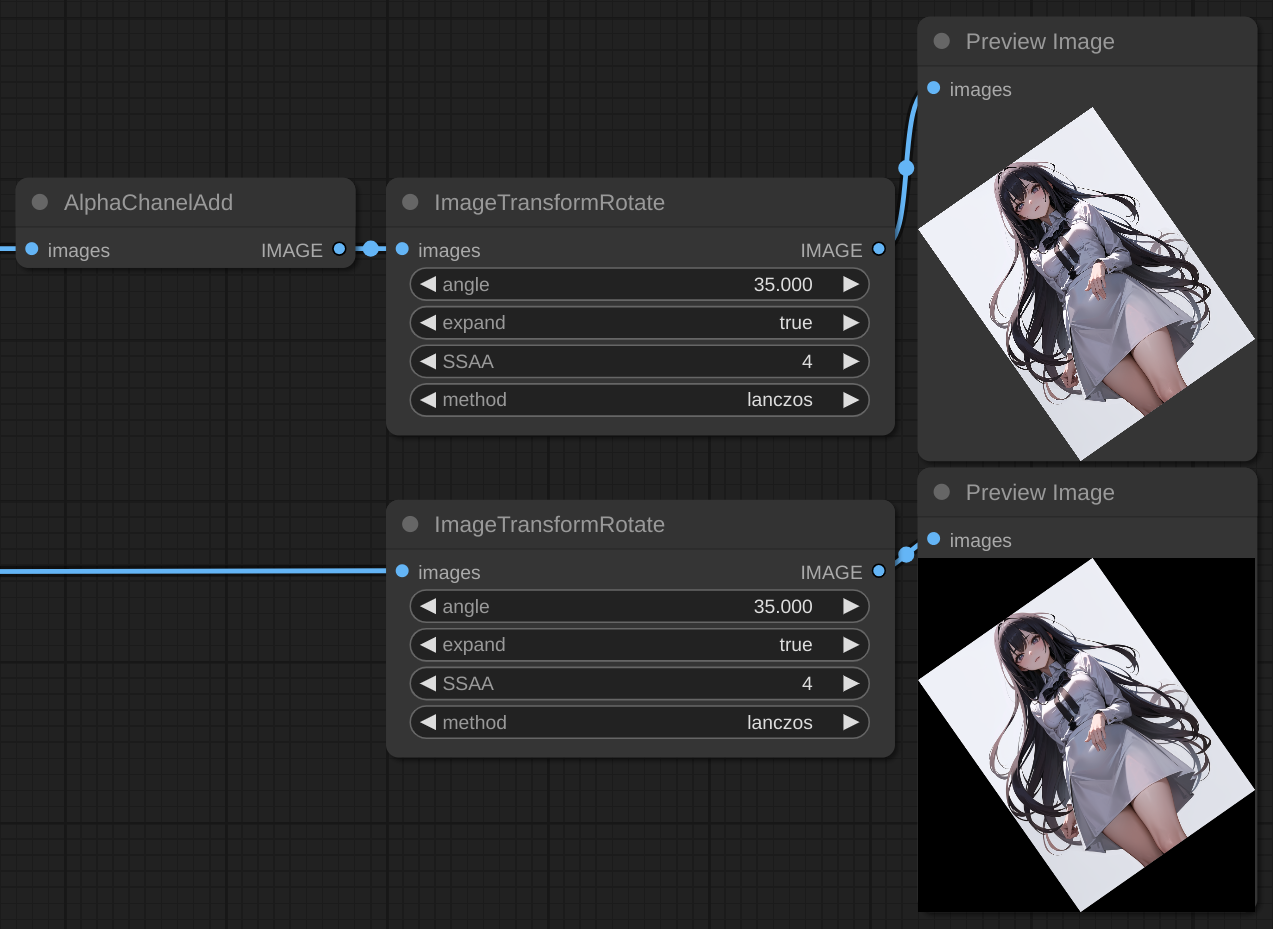Click the top Preview Image images input socket
The image size is (1273, 929).
(933, 88)
